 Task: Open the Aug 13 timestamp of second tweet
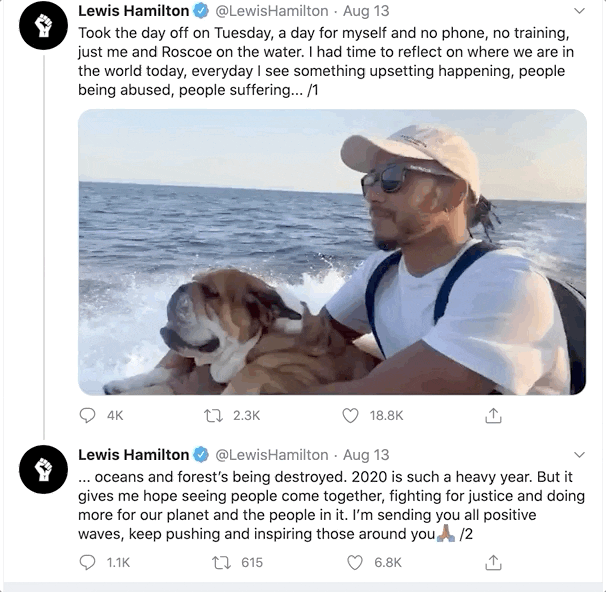366,455
